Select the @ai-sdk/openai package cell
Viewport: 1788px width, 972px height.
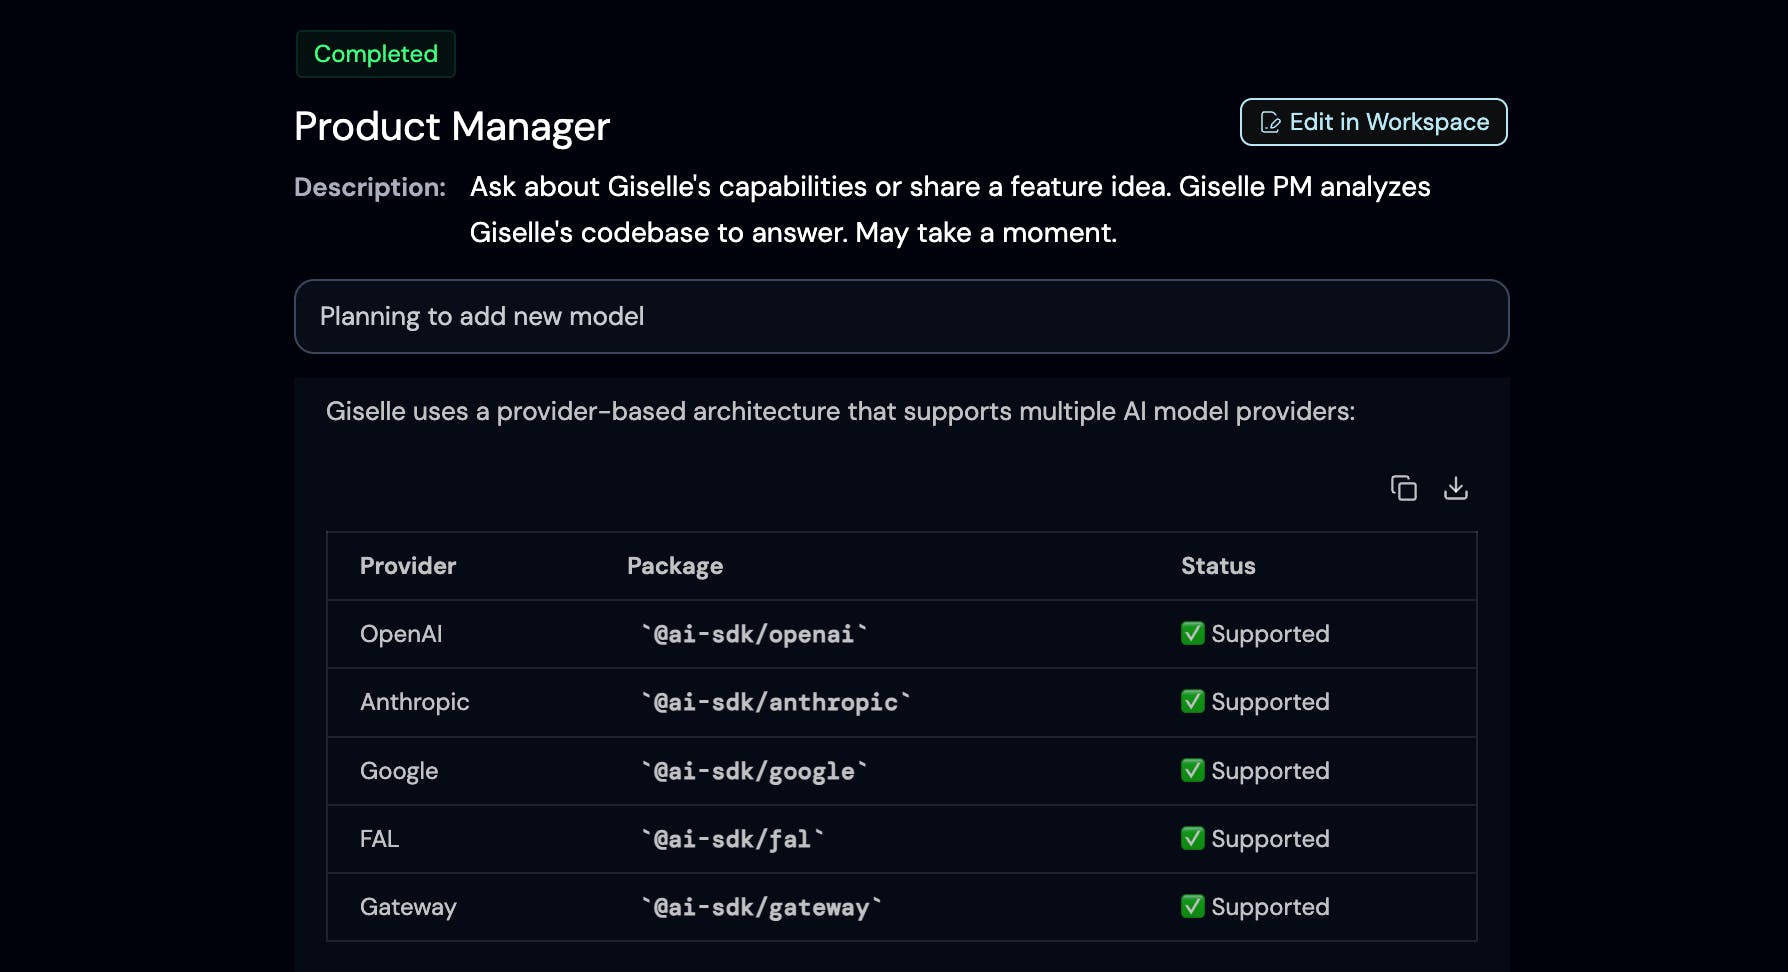click(x=754, y=634)
